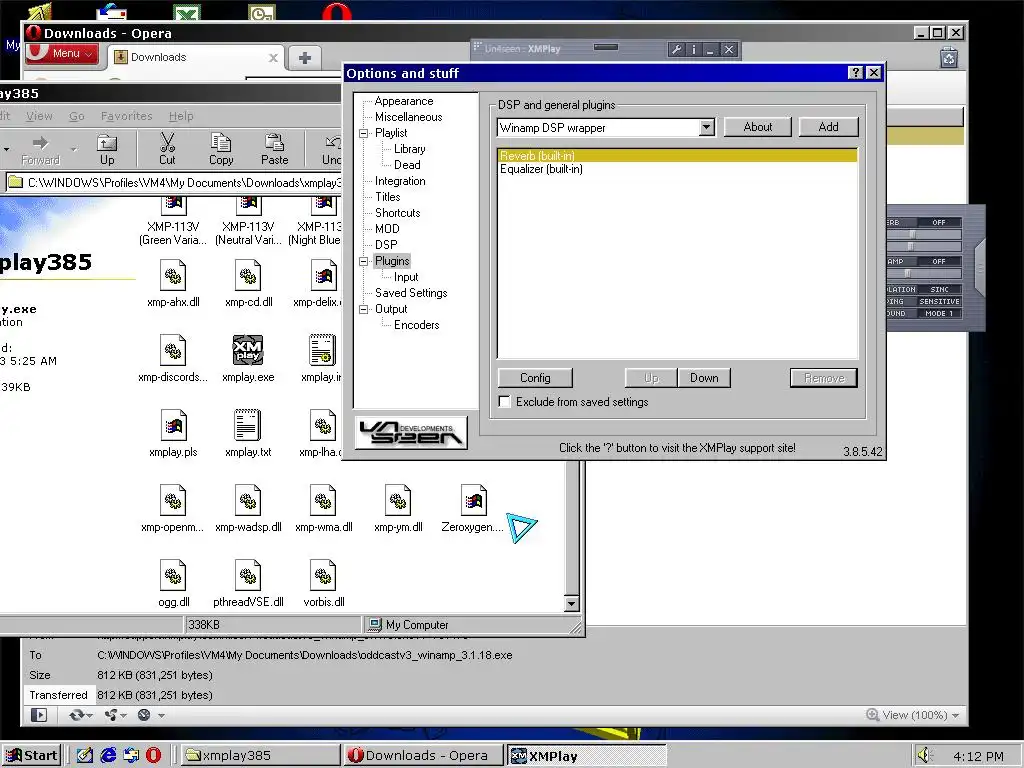Open the Opera Menu dropdown
1024x768 pixels.
pos(63,54)
